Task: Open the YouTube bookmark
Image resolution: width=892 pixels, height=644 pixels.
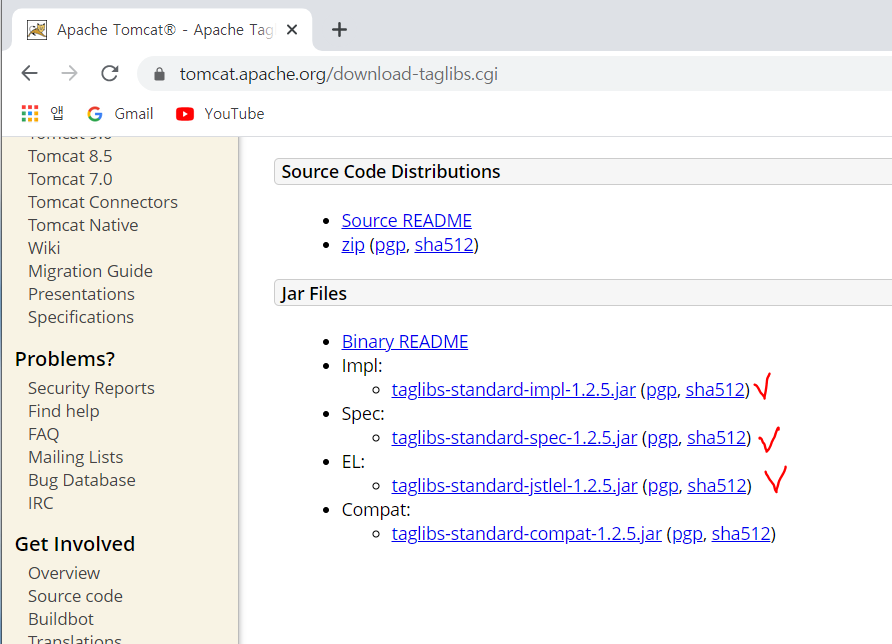Action: 220,114
